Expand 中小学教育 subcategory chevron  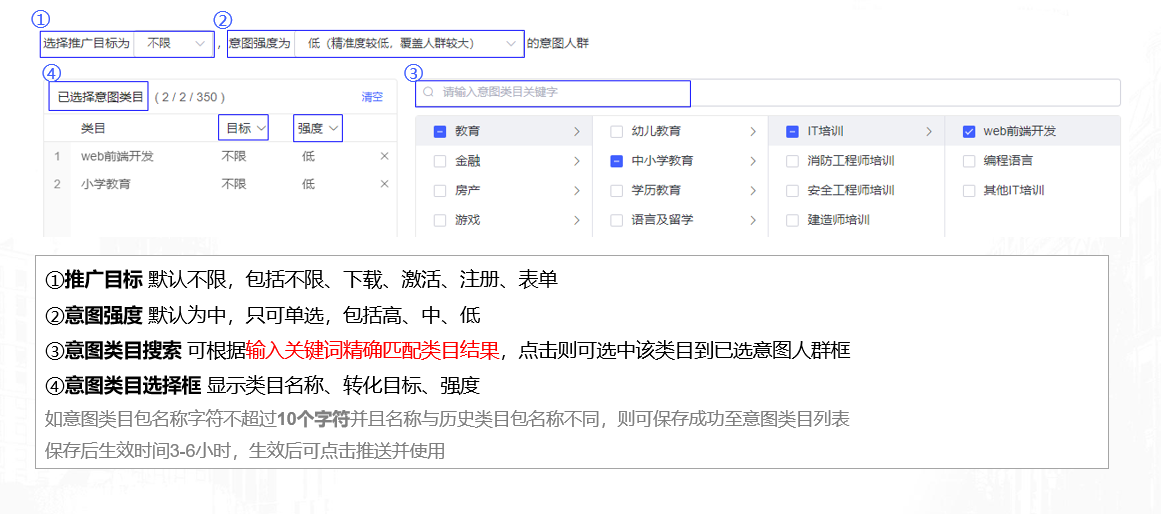pos(753,161)
